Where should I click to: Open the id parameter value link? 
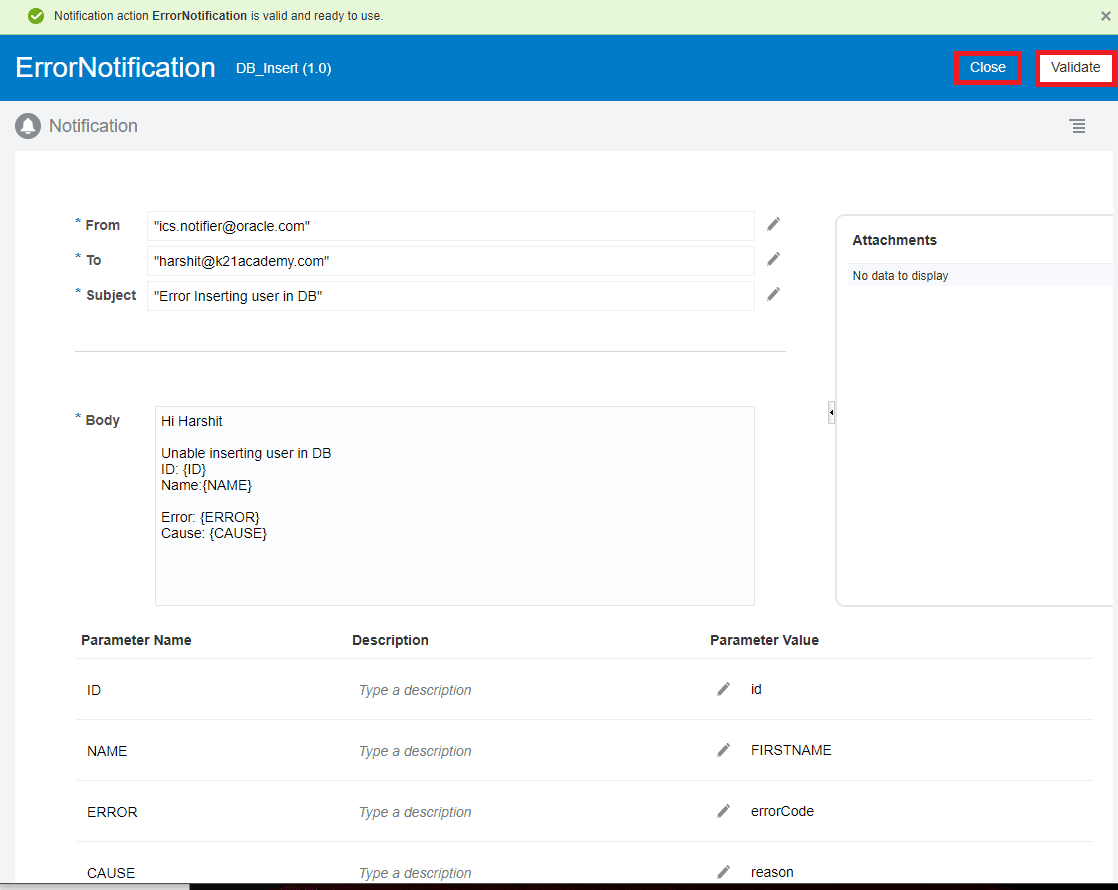click(756, 688)
